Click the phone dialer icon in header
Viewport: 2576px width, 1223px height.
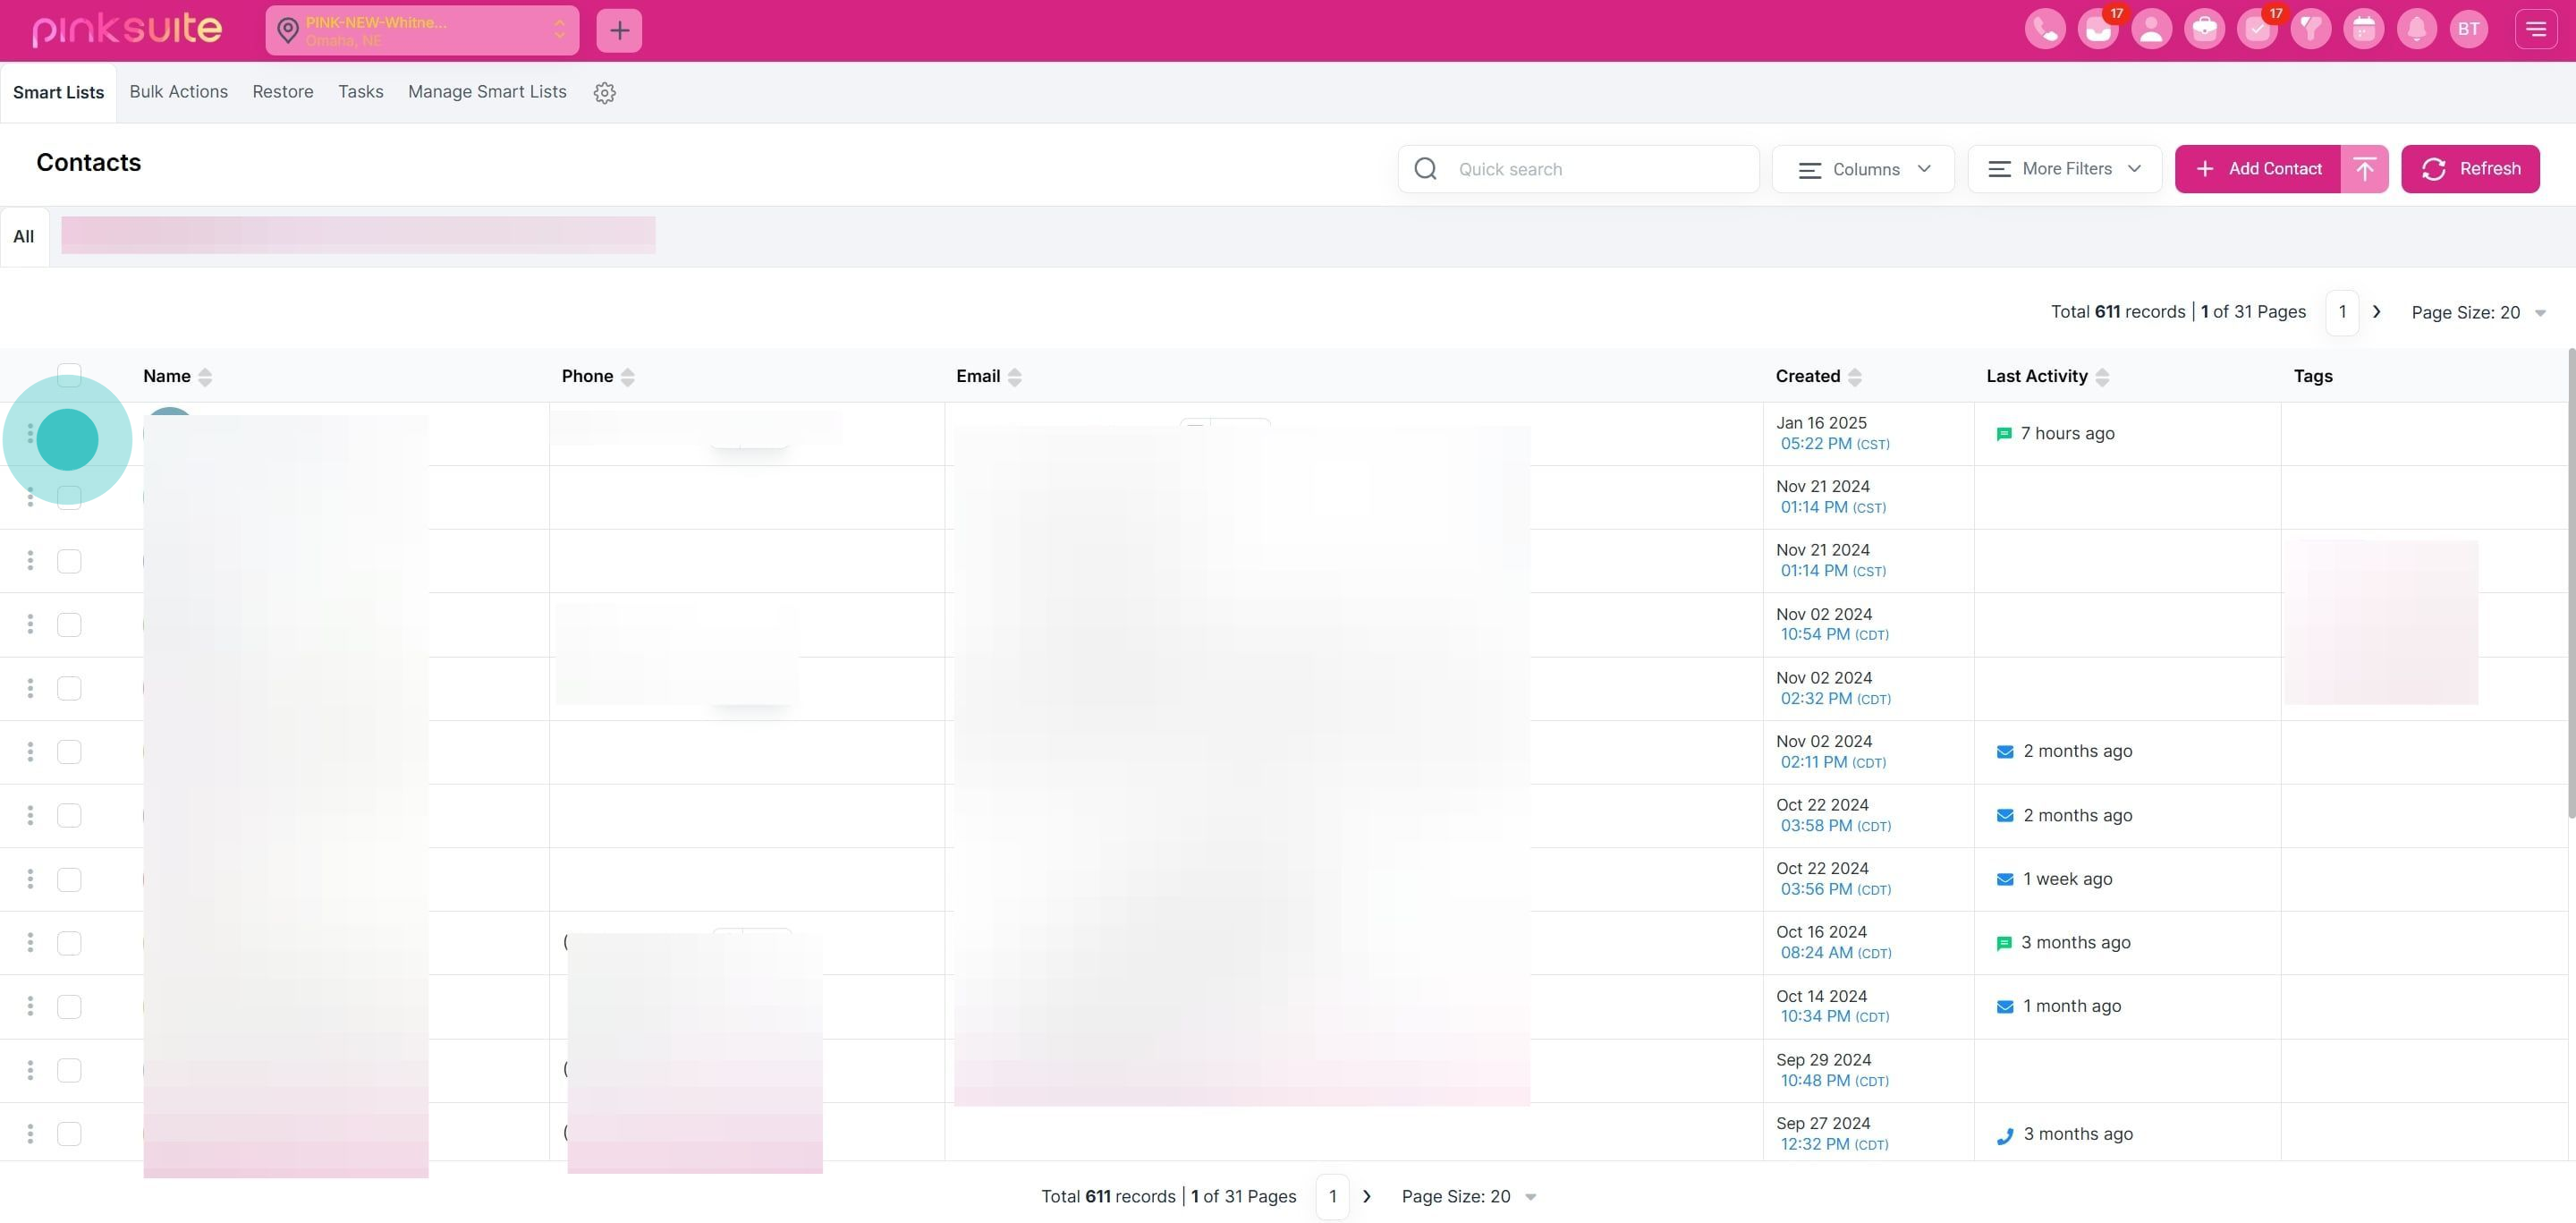coord(2045,29)
